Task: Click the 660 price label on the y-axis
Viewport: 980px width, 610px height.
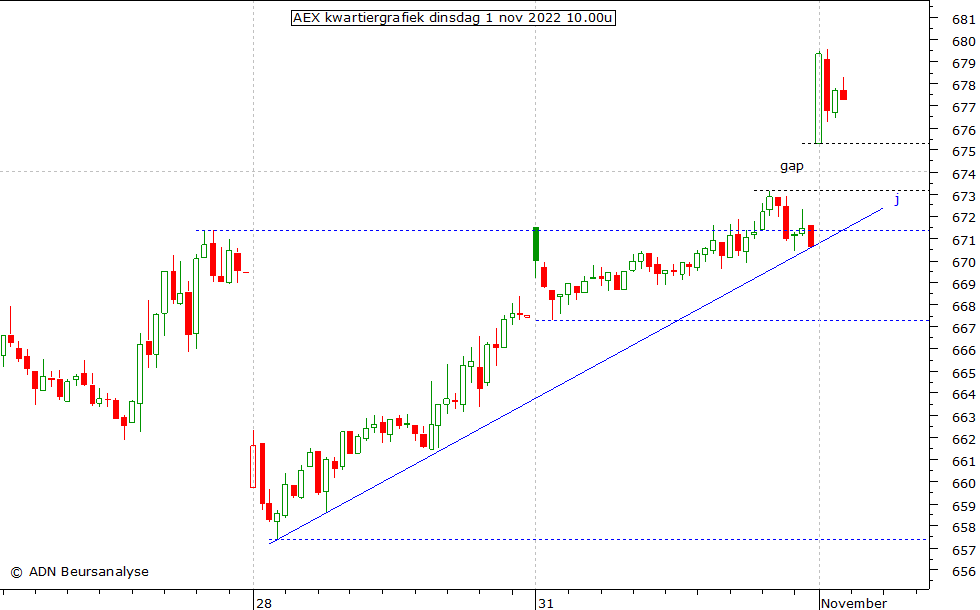Action: 963,484
